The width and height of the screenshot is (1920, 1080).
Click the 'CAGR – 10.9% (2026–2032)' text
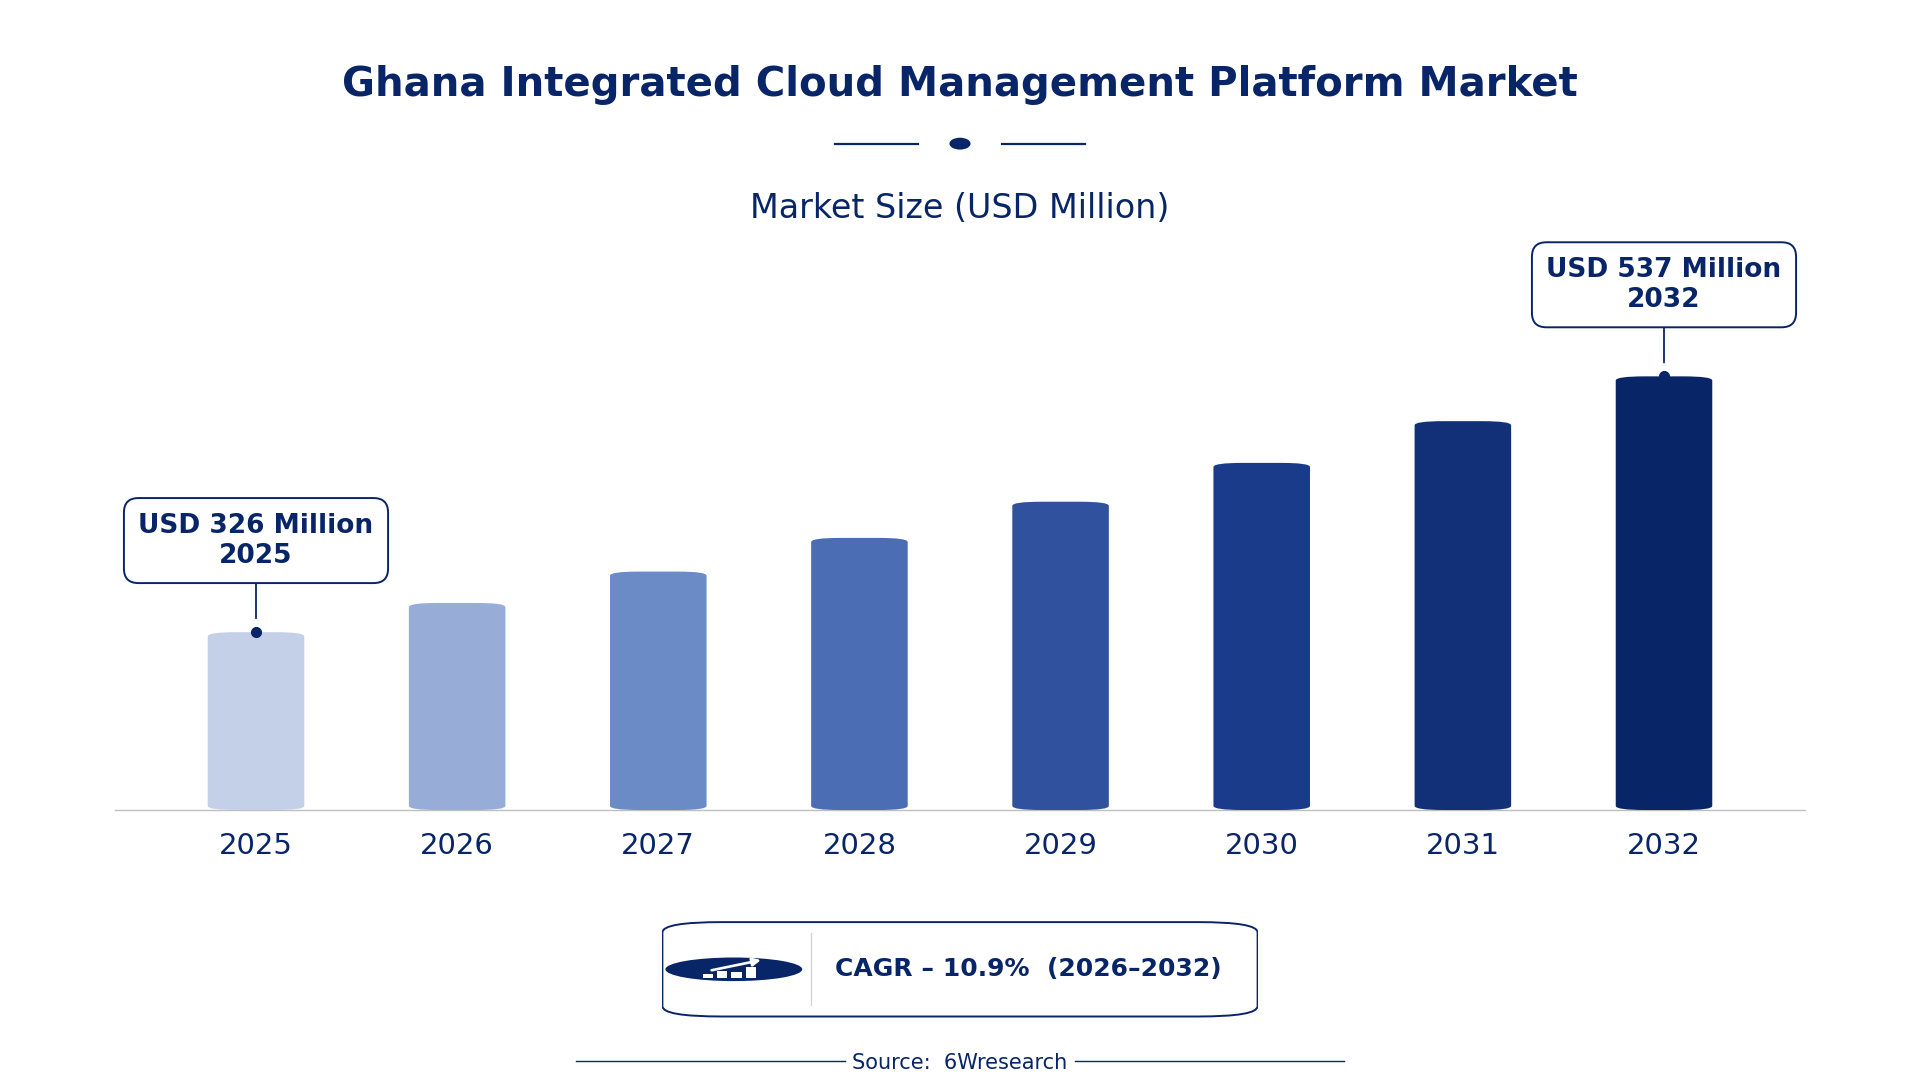pyautogui.click(x=1028, y=969)
